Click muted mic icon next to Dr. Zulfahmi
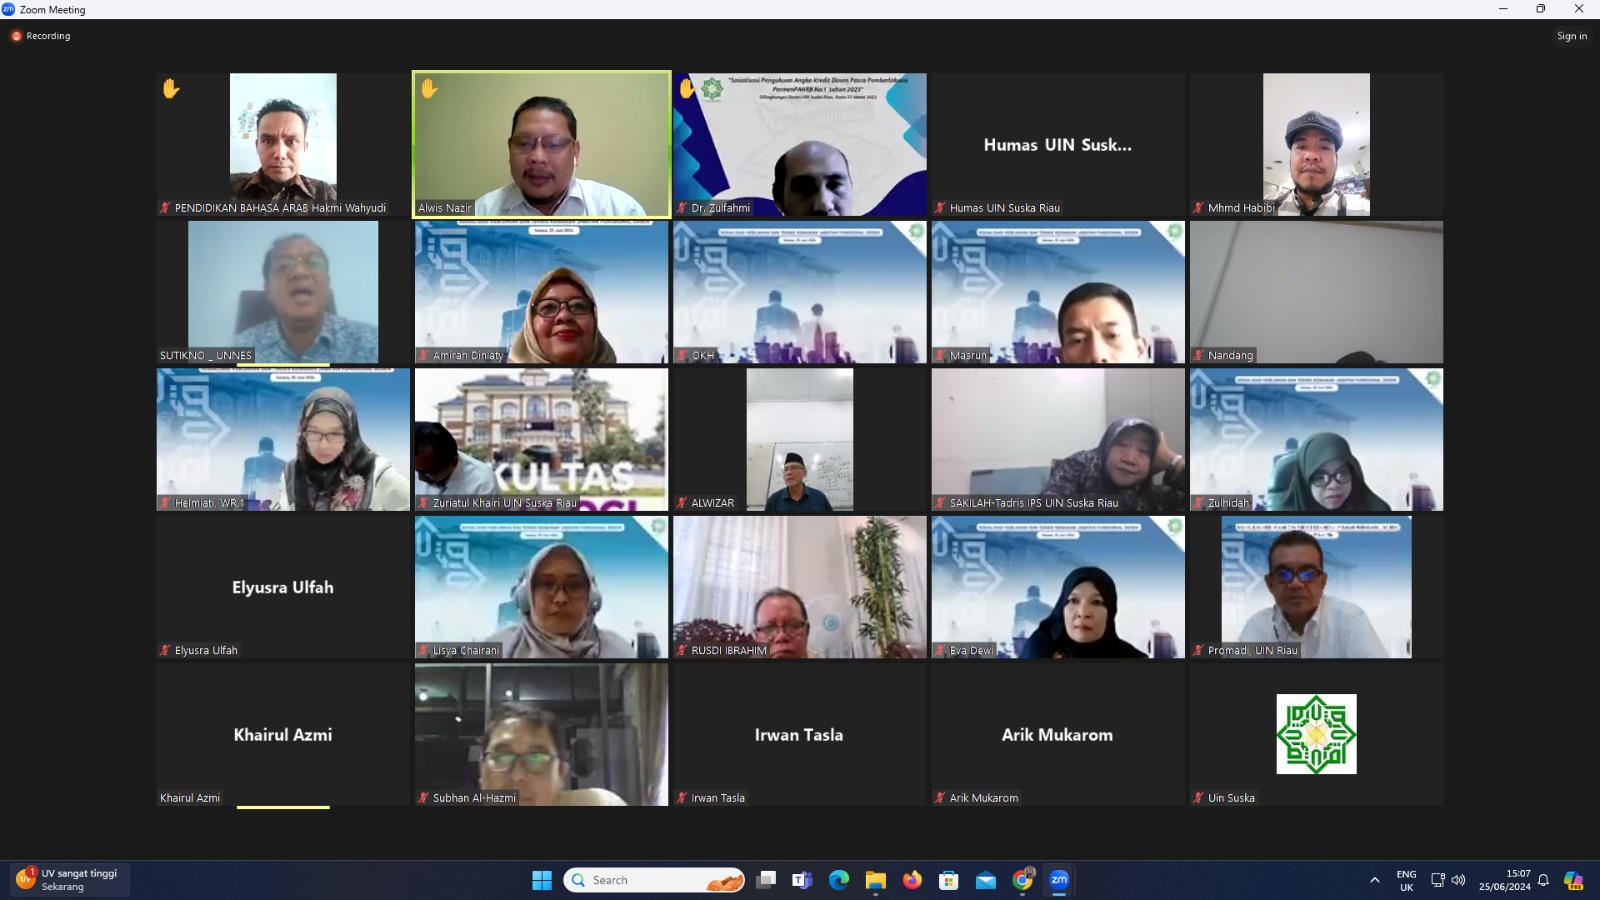Viewport: 1600px width, 900px height. coord(682,208)
